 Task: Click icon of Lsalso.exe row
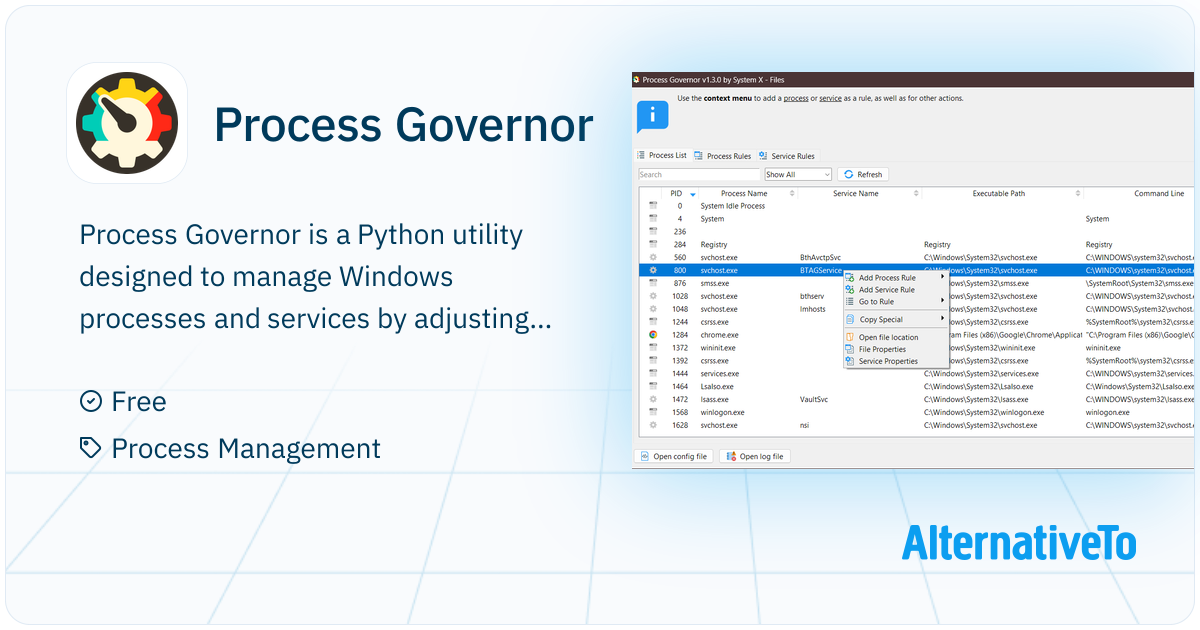coord(652,386)
